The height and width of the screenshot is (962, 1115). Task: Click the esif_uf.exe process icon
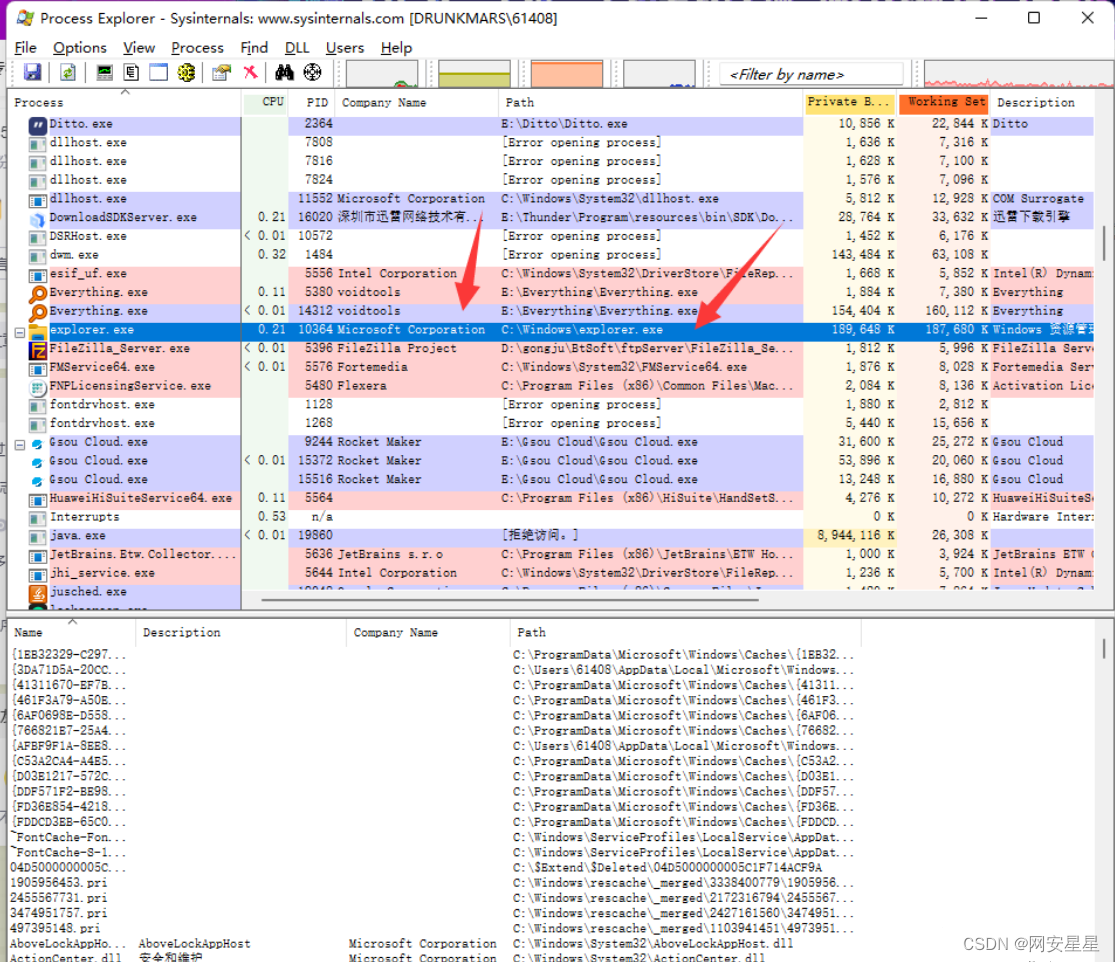pyautogui.click(x=38, y=275)
